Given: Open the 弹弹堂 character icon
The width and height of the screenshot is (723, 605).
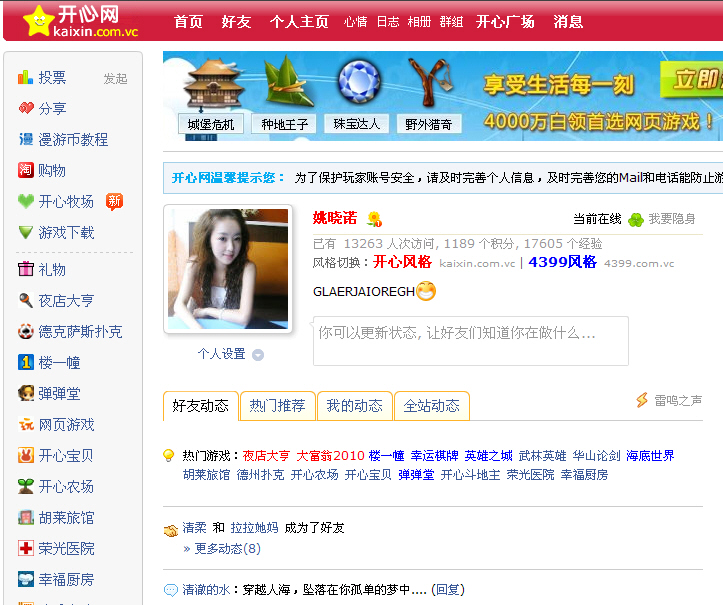Looking at the screenshot, I should (x=26, y=393).
